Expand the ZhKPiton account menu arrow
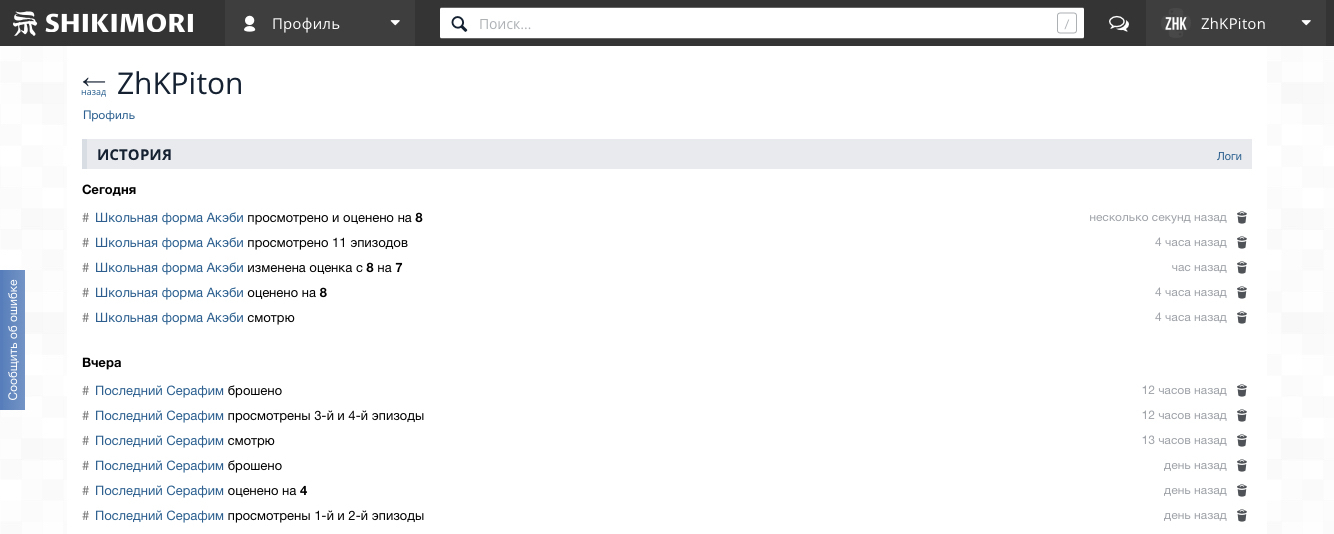 click(1306, 24)
